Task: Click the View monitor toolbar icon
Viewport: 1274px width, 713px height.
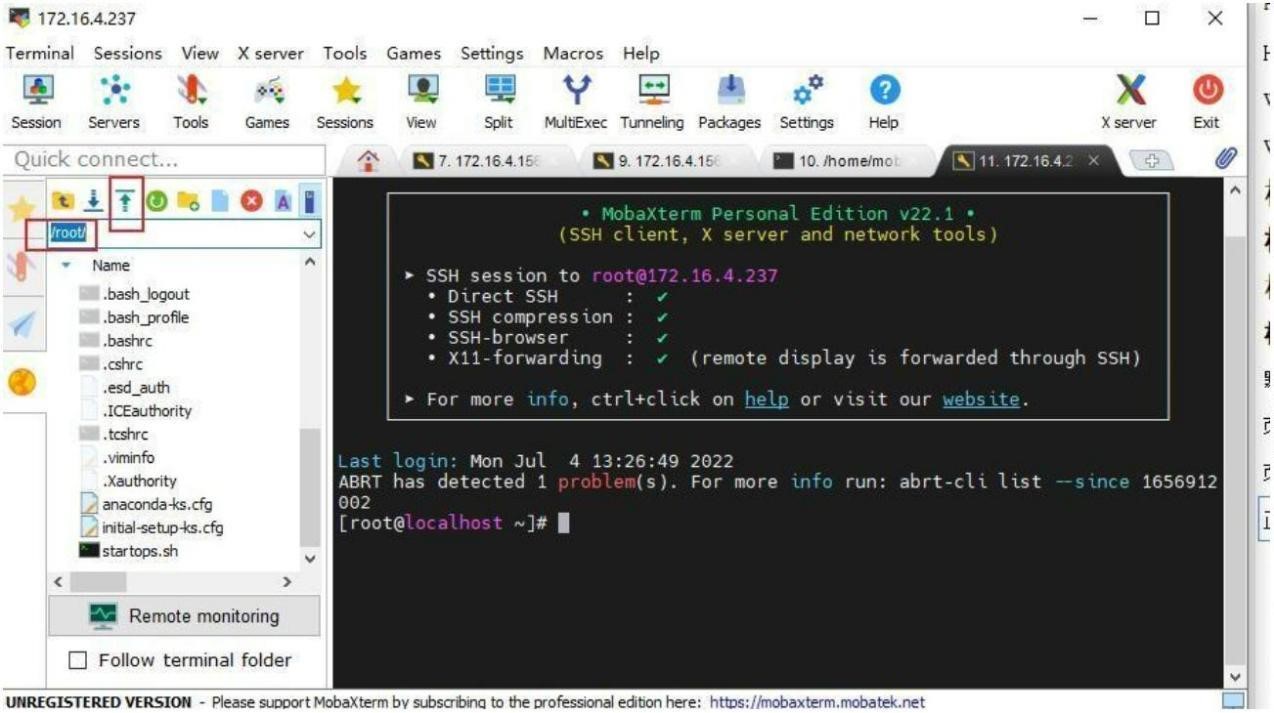Action: coord(421,103)
